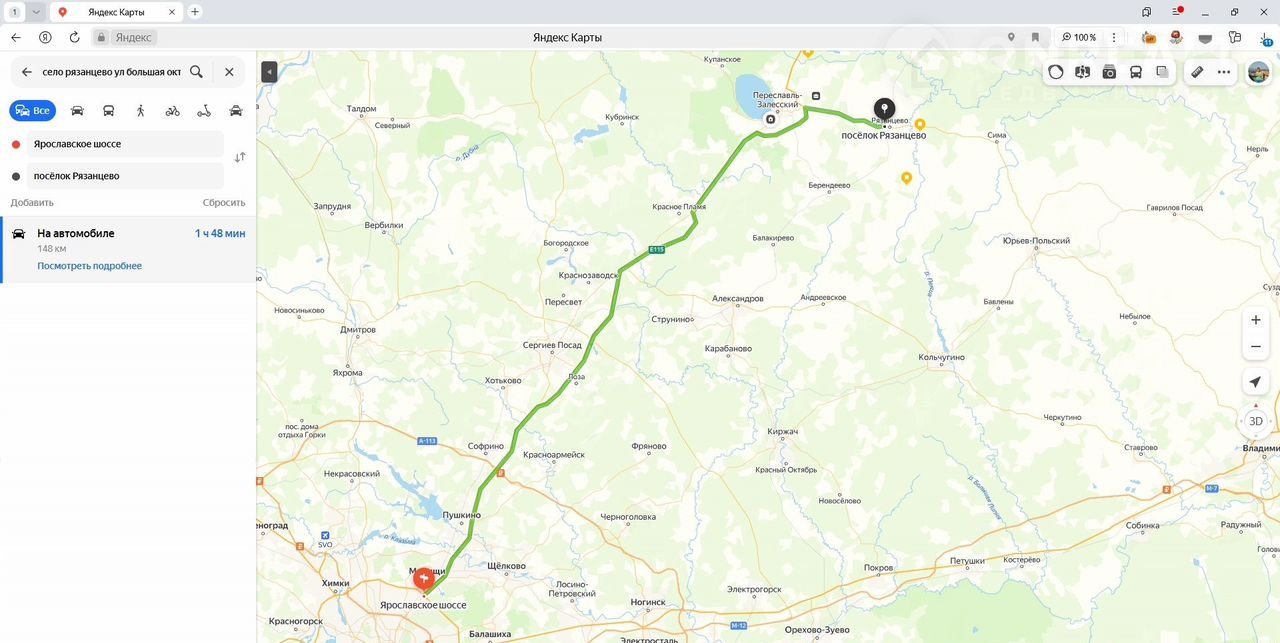This screenshot has height=643, width=1280.
Task: Select the walking route mode icon
Action: (141, 111)
